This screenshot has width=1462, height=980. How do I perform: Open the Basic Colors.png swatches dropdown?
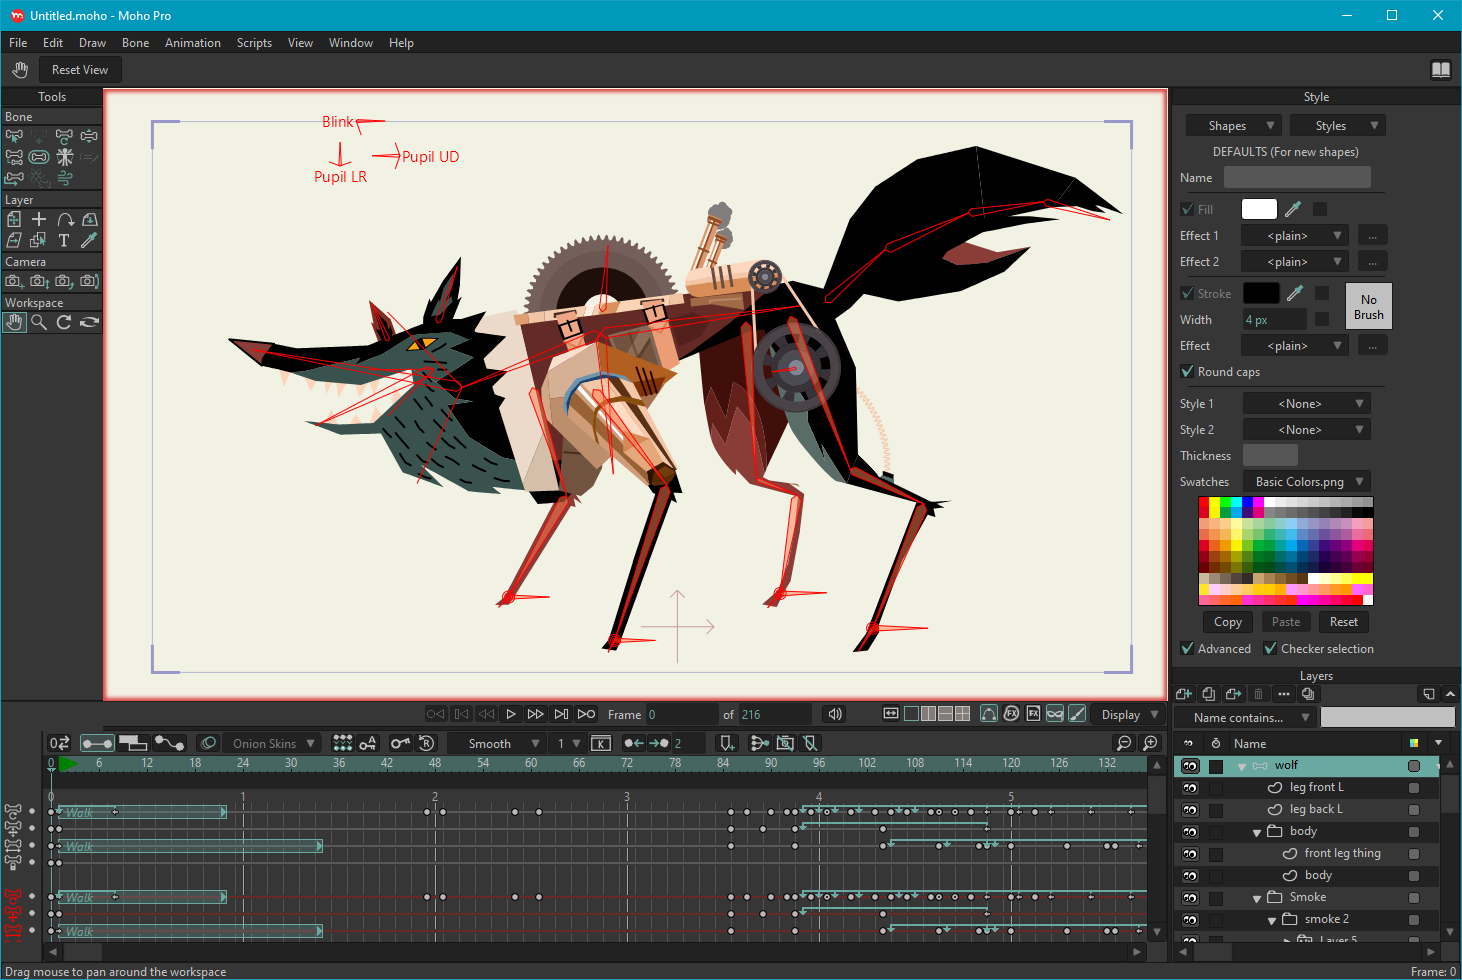pos(1306,481)
